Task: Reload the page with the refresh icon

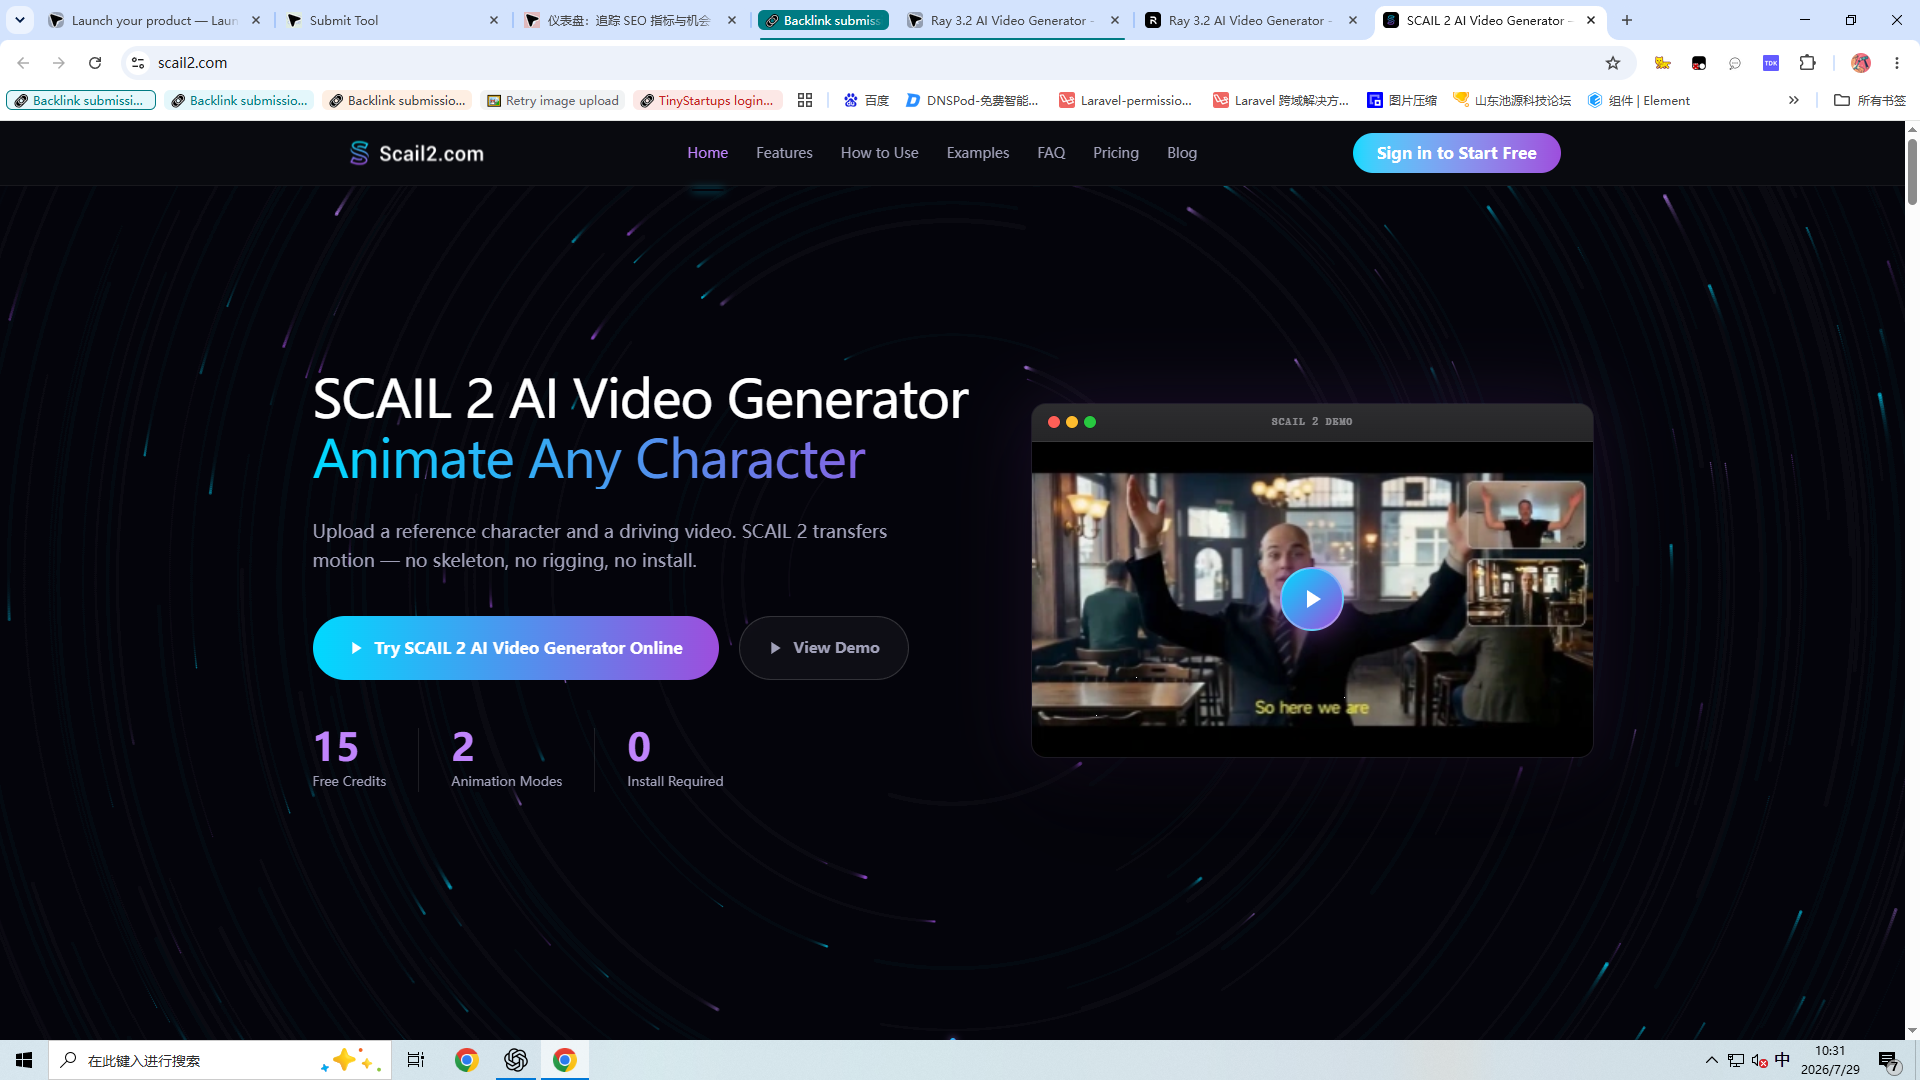Action: (95, 63)
